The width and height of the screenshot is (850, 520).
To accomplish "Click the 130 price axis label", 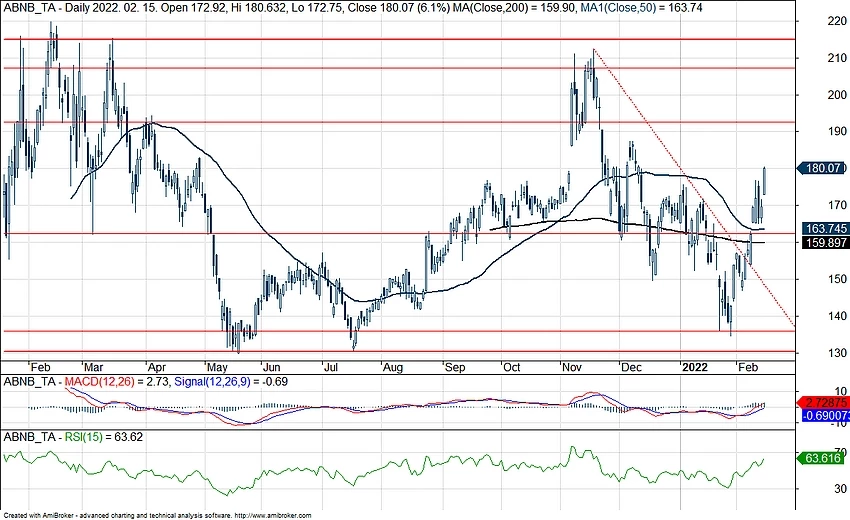I will pos(838,352).
